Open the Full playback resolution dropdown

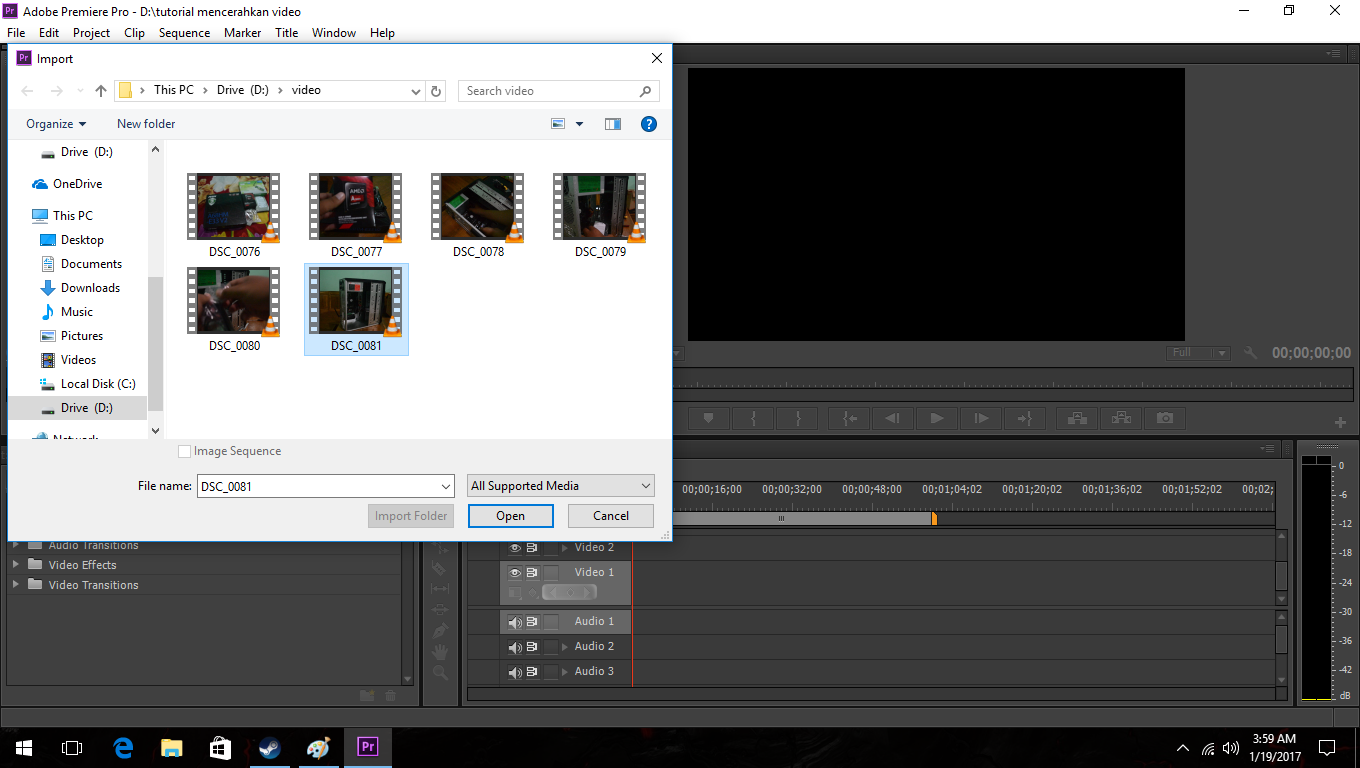1198,353
